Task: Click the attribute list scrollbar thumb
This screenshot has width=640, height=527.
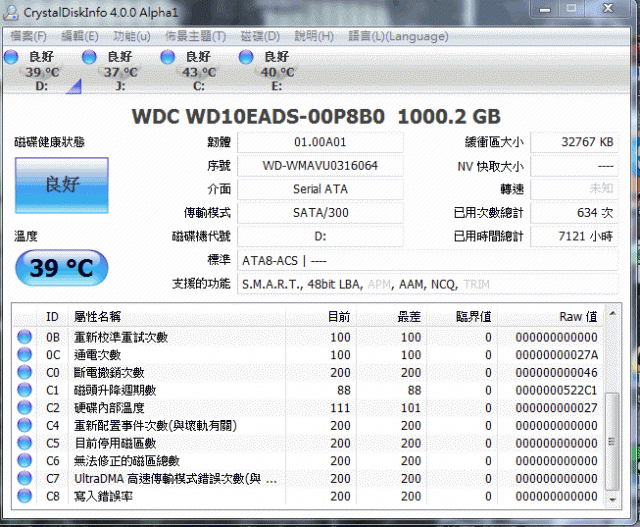Action: click(x=612, y=441)
